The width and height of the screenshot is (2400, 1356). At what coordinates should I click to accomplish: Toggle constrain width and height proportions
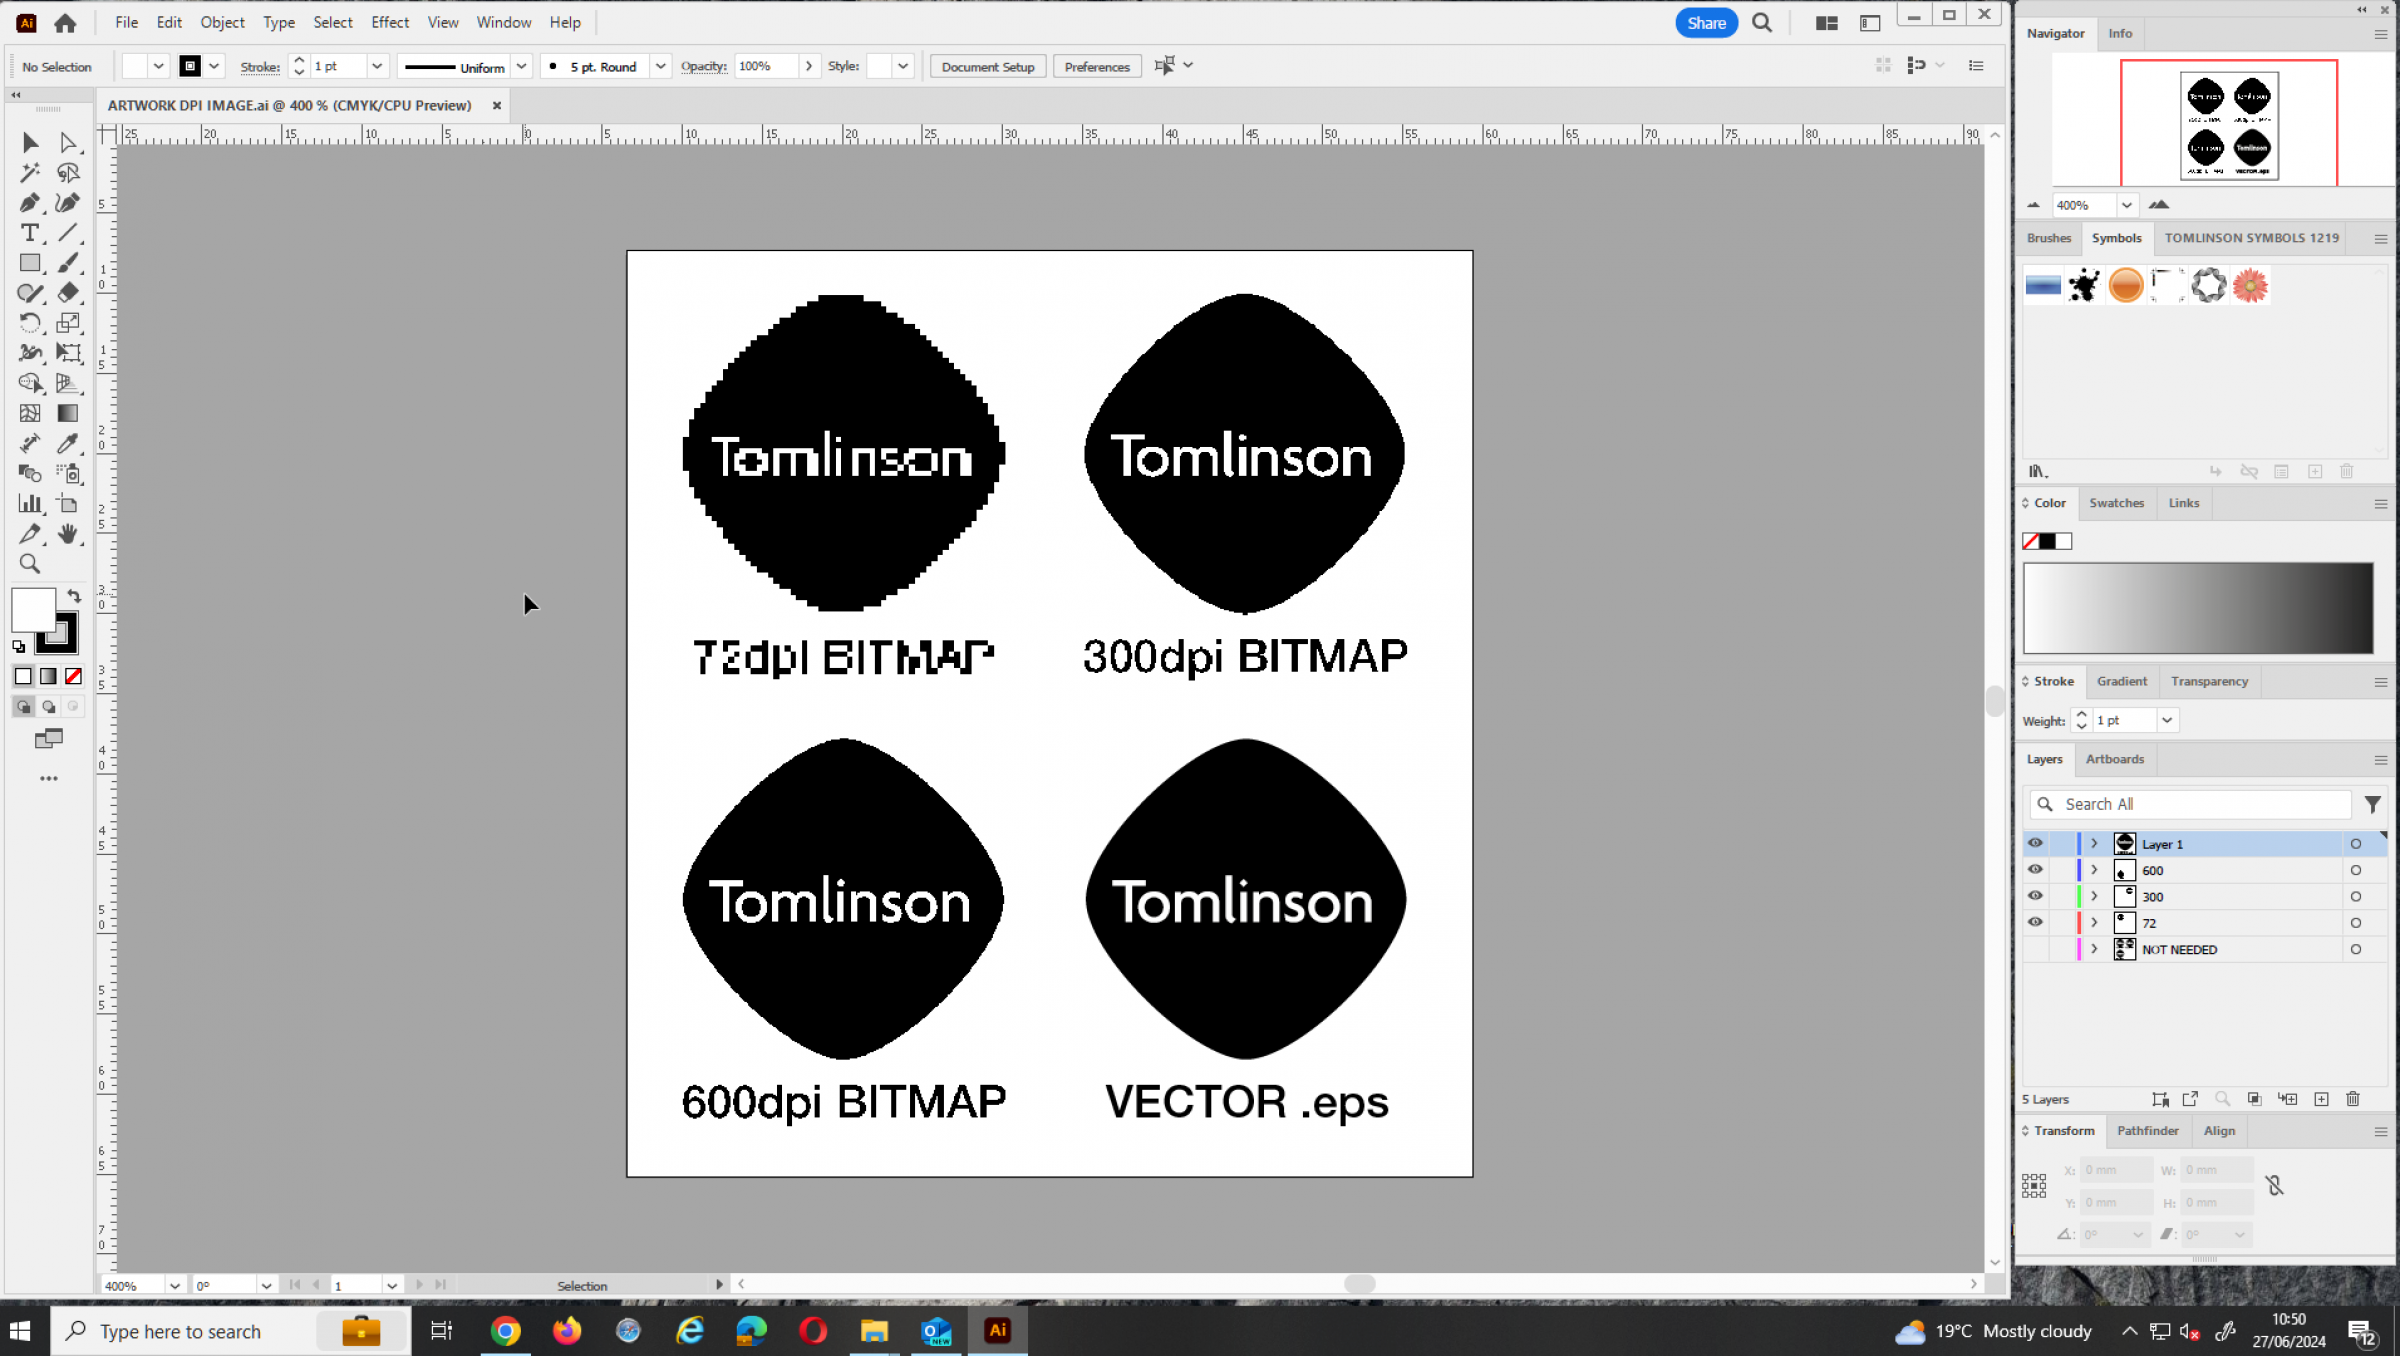2275,1186
